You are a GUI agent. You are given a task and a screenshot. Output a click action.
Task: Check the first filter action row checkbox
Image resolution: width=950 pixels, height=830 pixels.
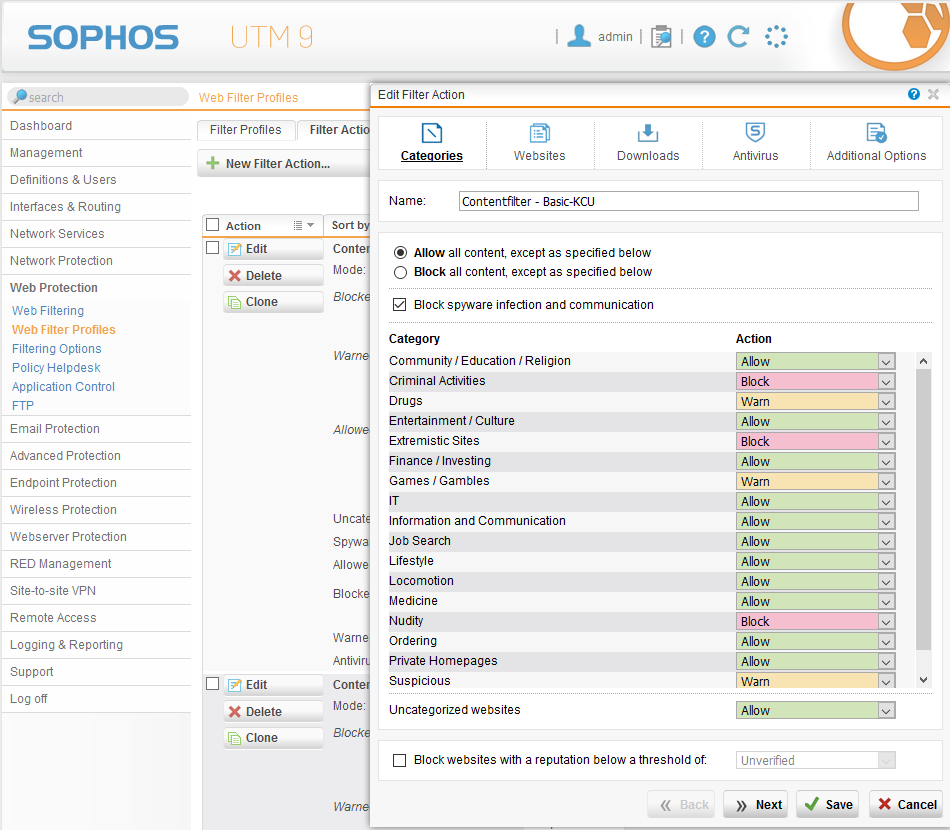213,248
